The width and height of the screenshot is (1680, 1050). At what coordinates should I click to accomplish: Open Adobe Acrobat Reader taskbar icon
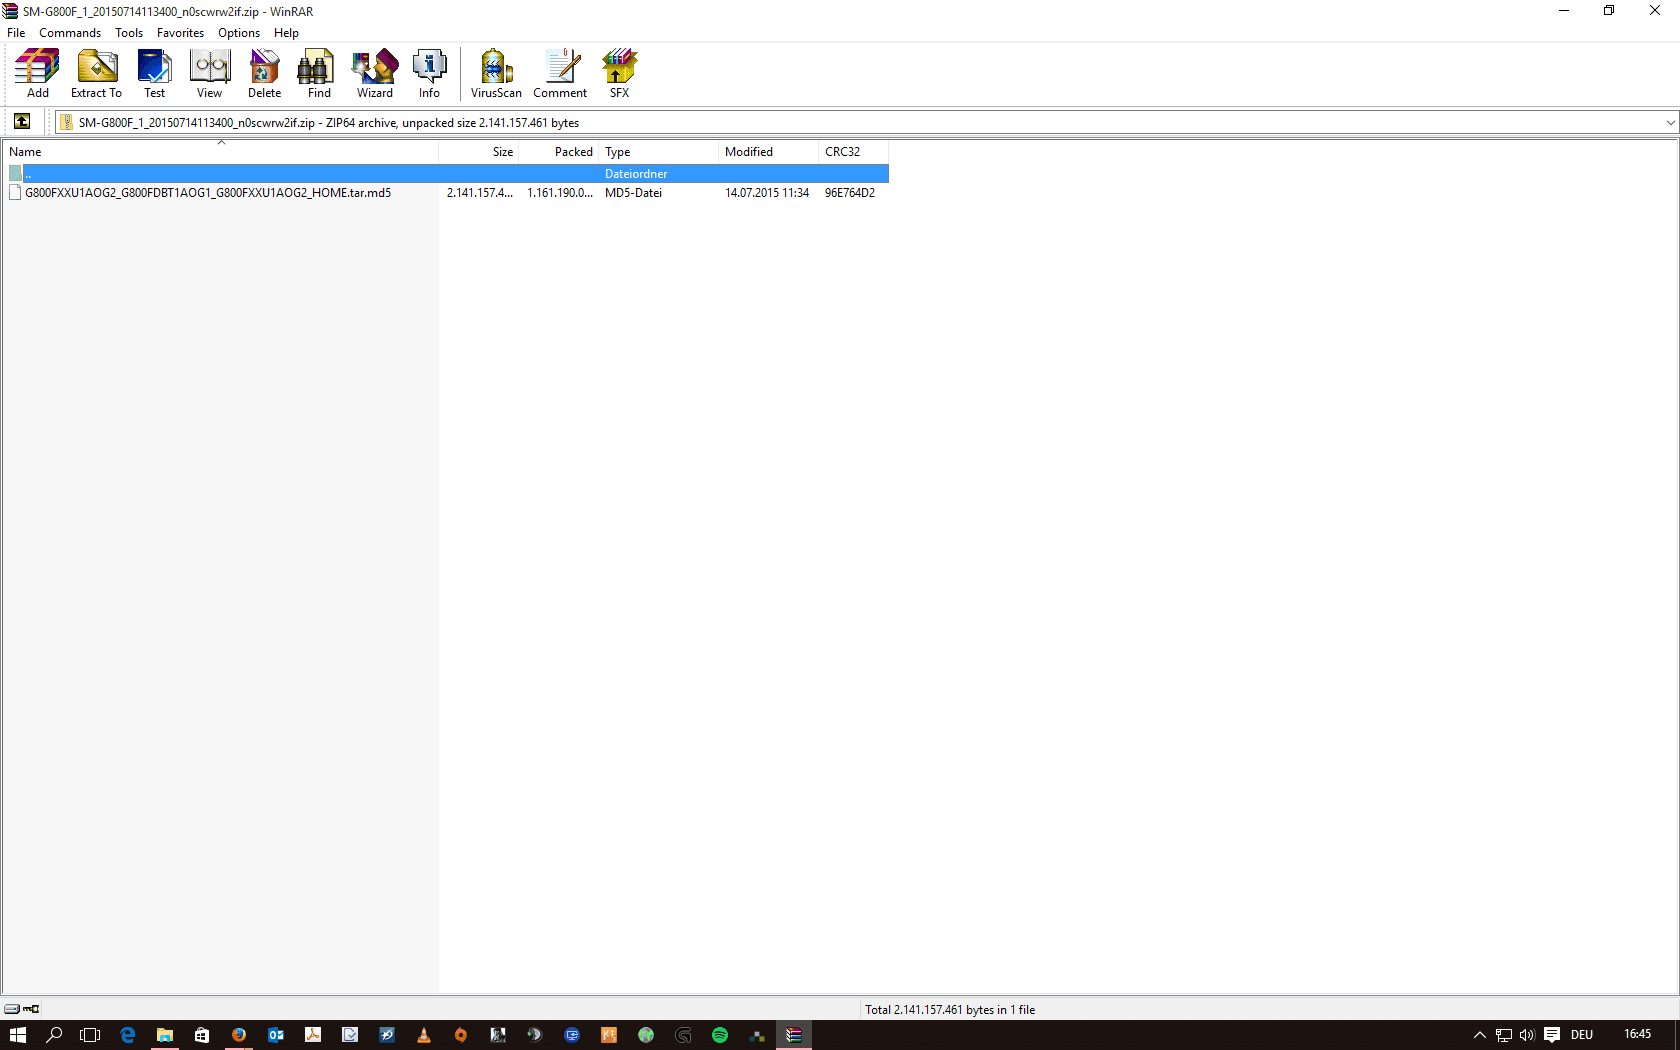[x=312, y=1035]
